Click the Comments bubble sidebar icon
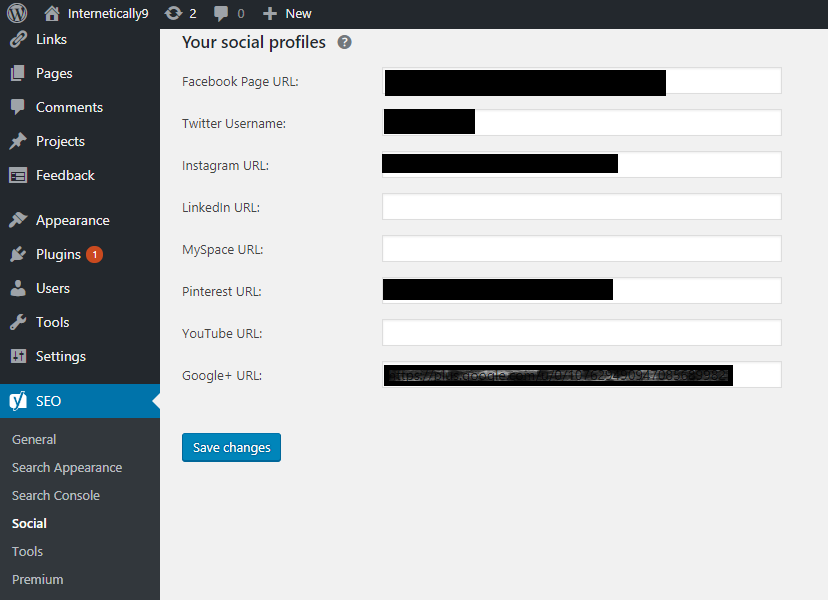 pyautogui.click(x=18, y=107)
